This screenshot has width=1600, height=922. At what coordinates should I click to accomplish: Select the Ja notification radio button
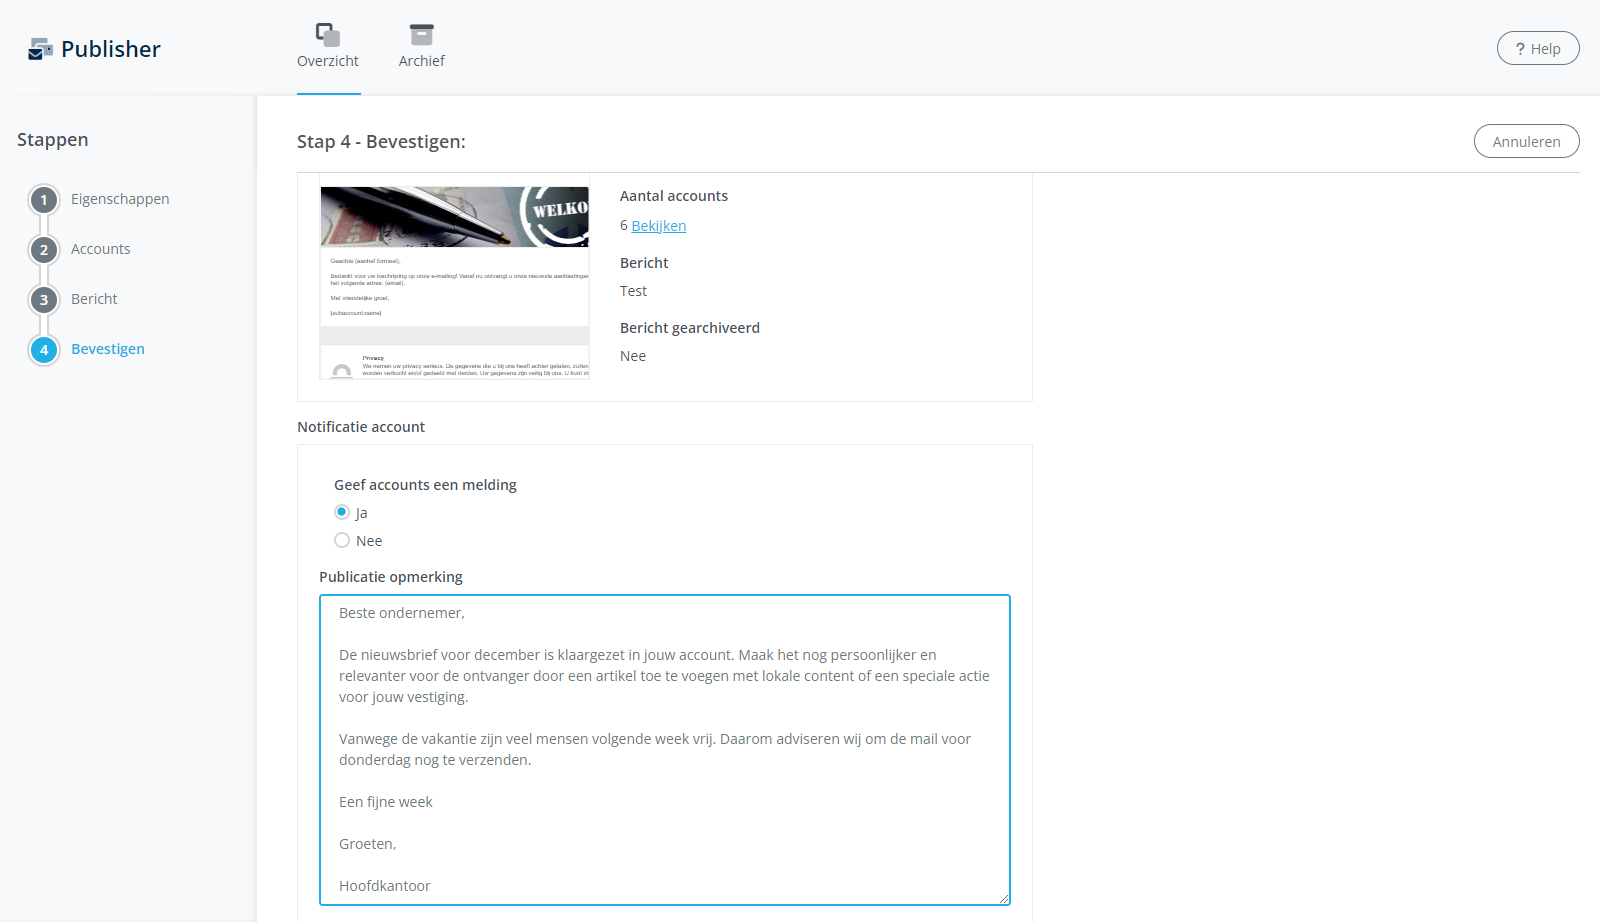point(341,511)
